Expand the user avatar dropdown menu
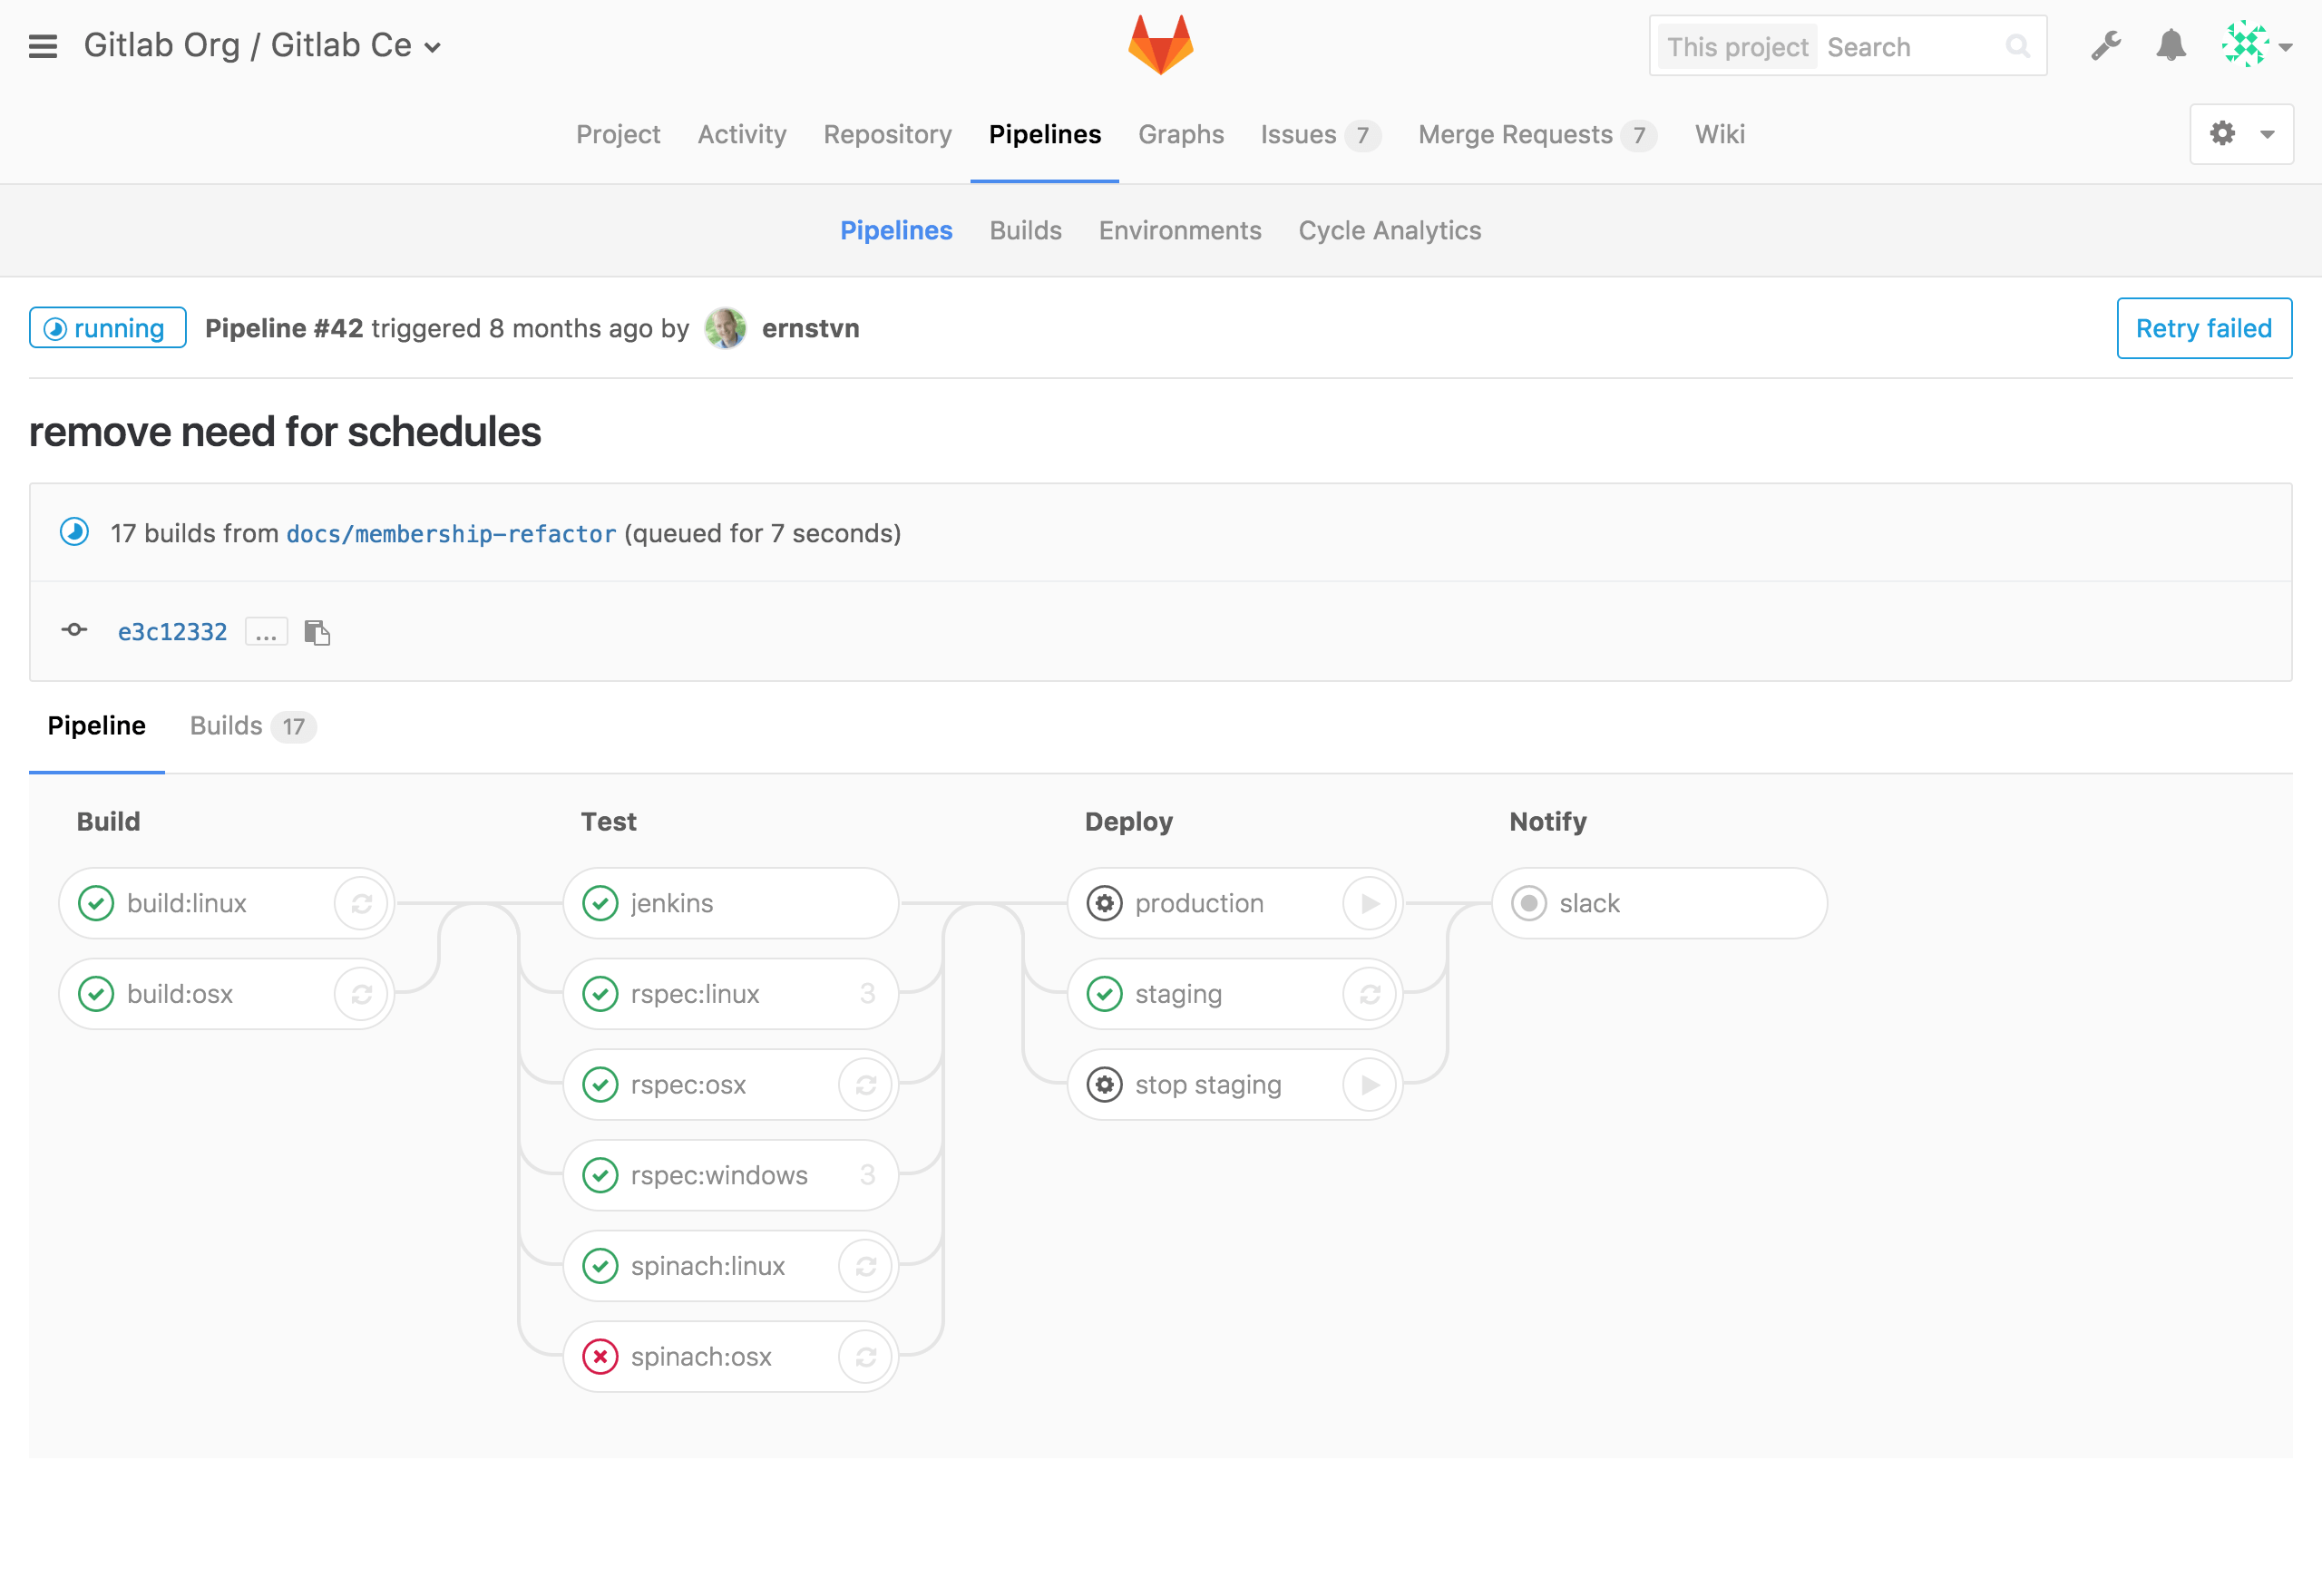This screenshot has height=1596, width=2322. (x=2260, y=44)
